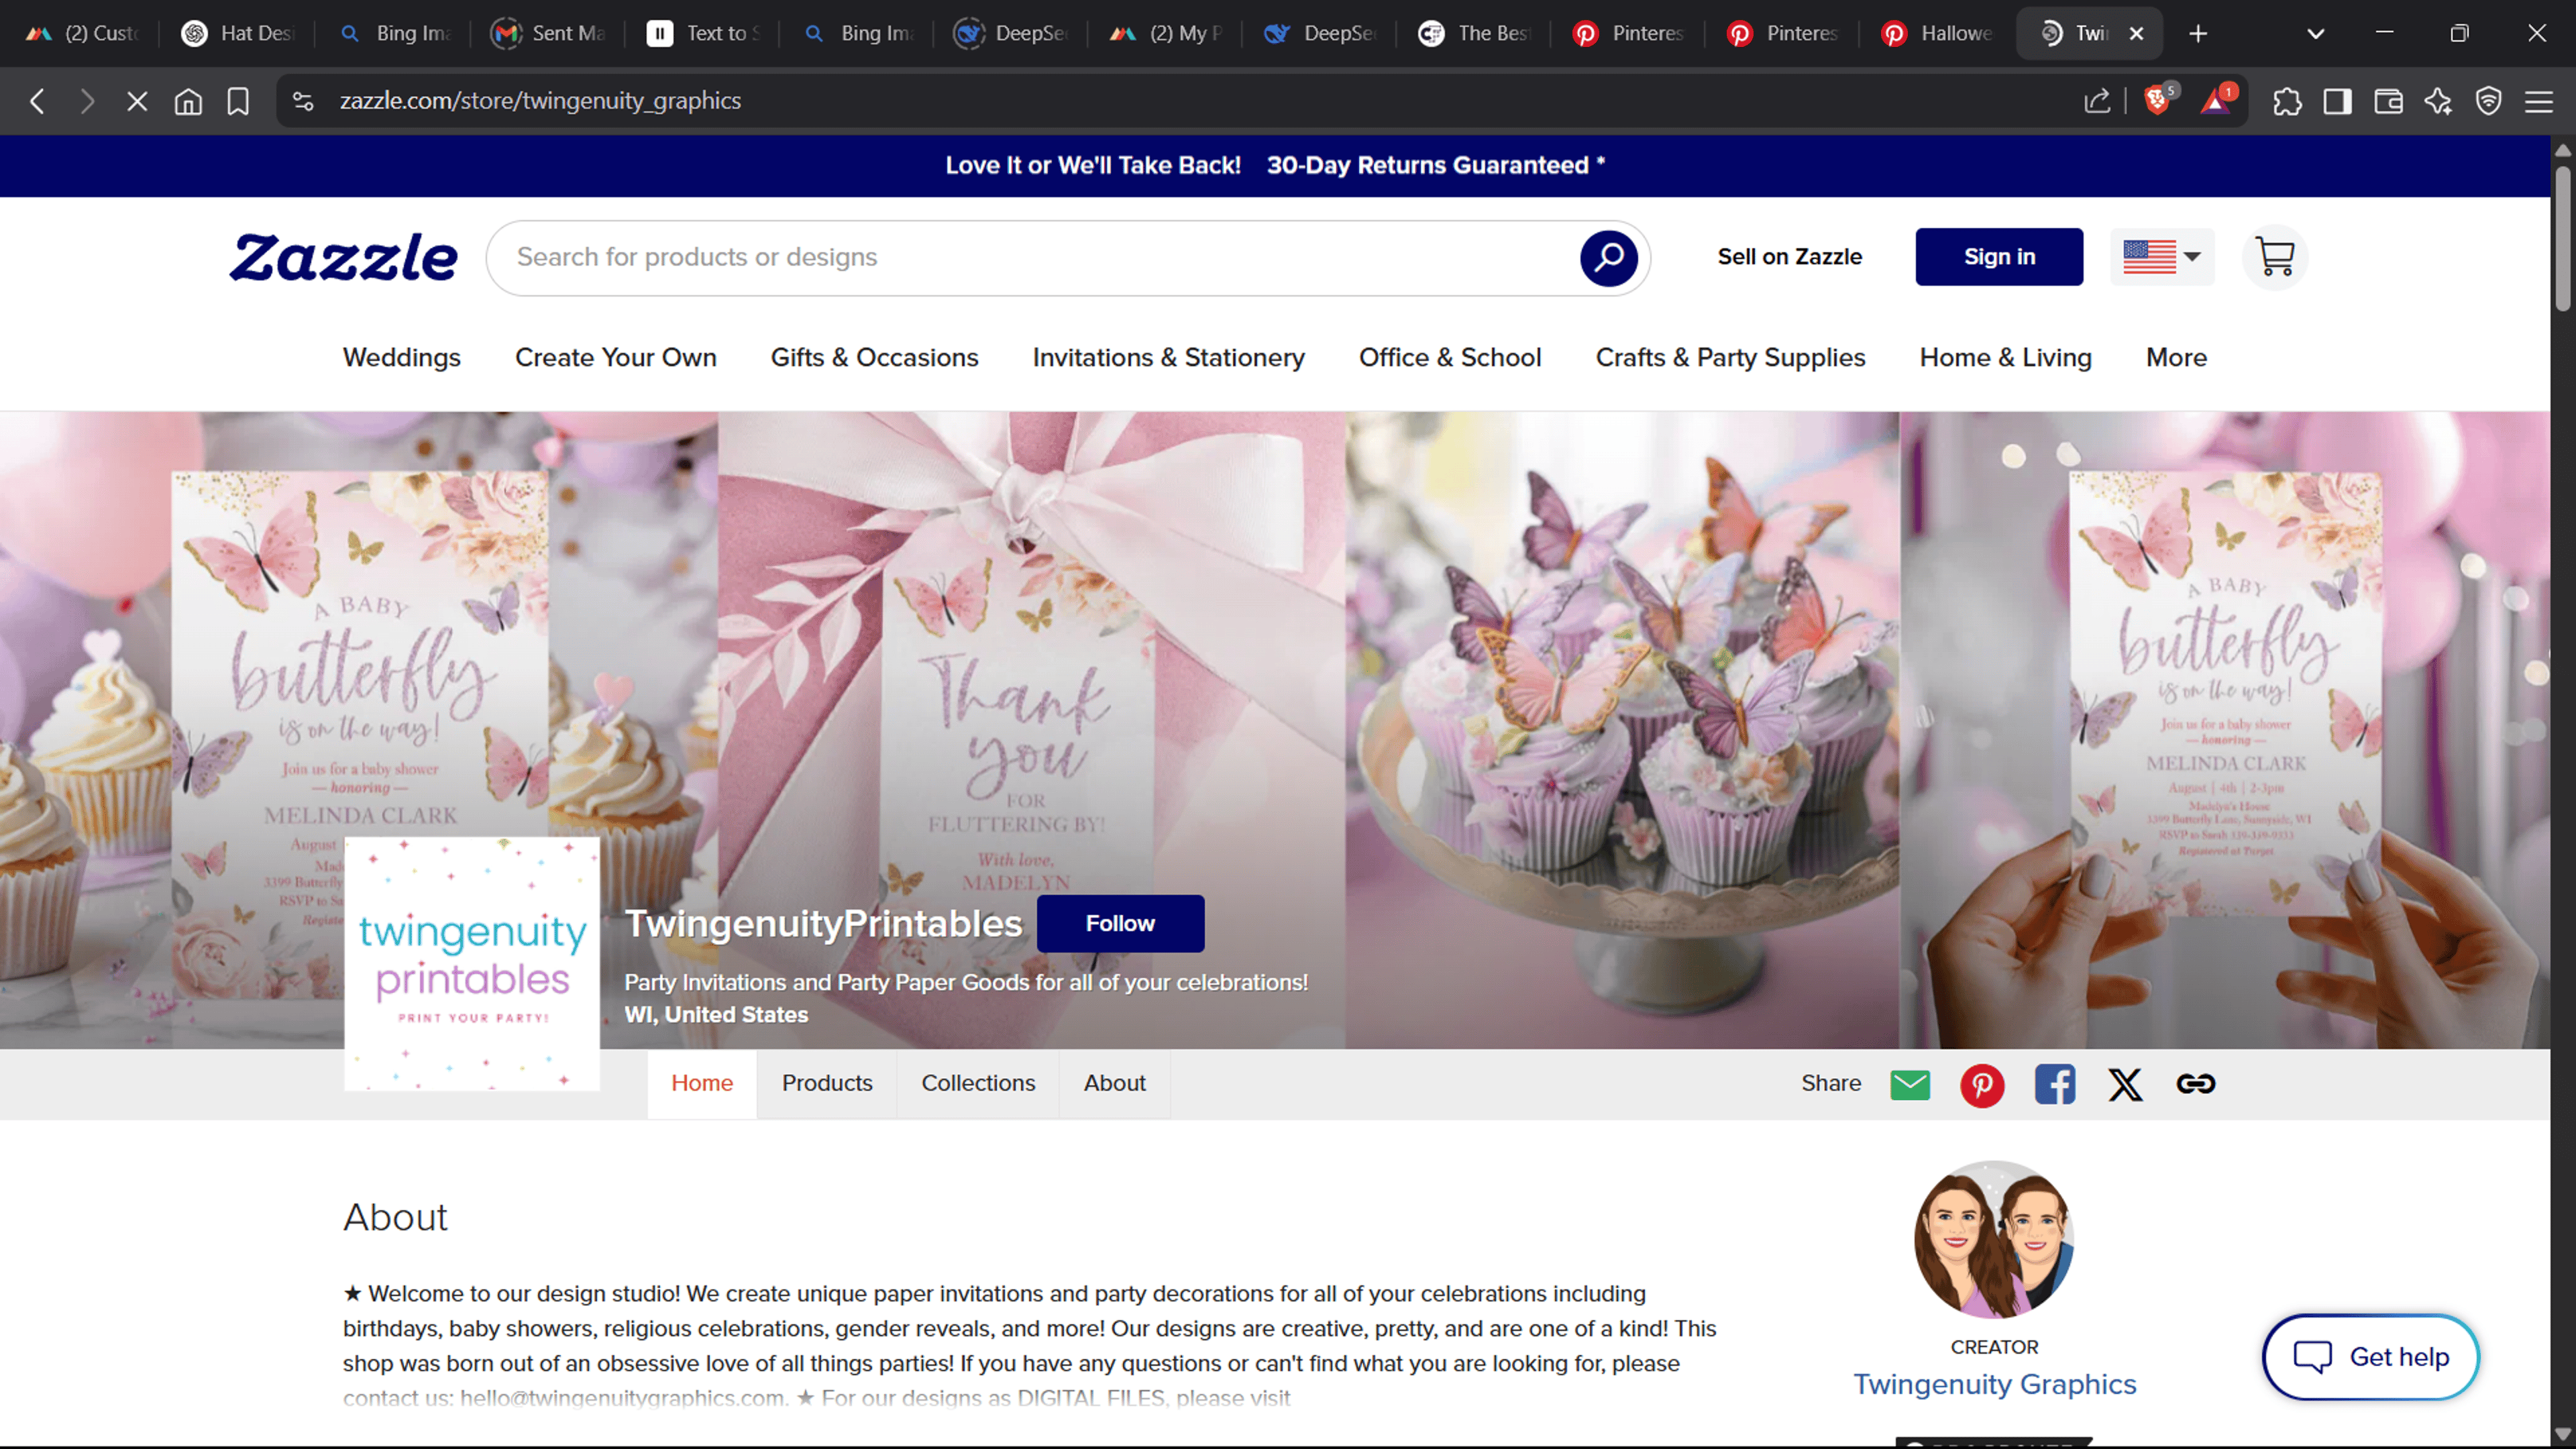Open Brave VPN shield icon
Viewport: 2576px width, 1449px height.
(x=2488, y=101)
